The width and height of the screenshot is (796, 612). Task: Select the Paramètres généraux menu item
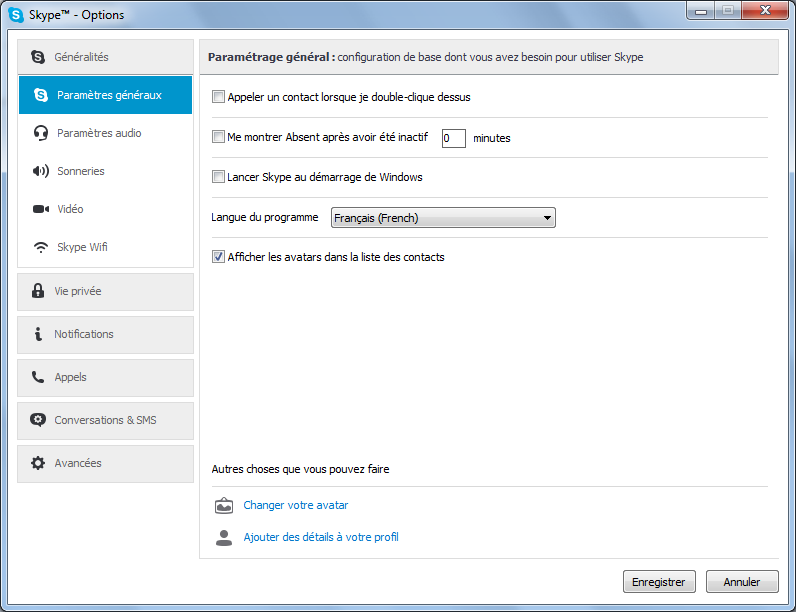(106, 95)
